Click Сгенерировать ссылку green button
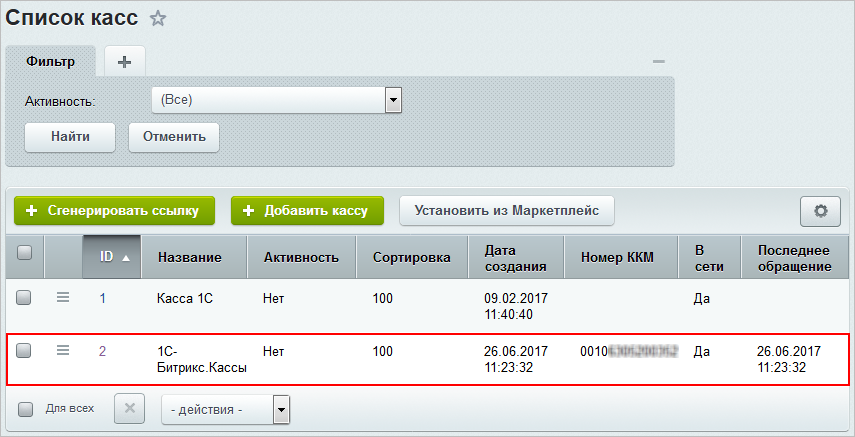855x437 pixels. pos(114,211)
